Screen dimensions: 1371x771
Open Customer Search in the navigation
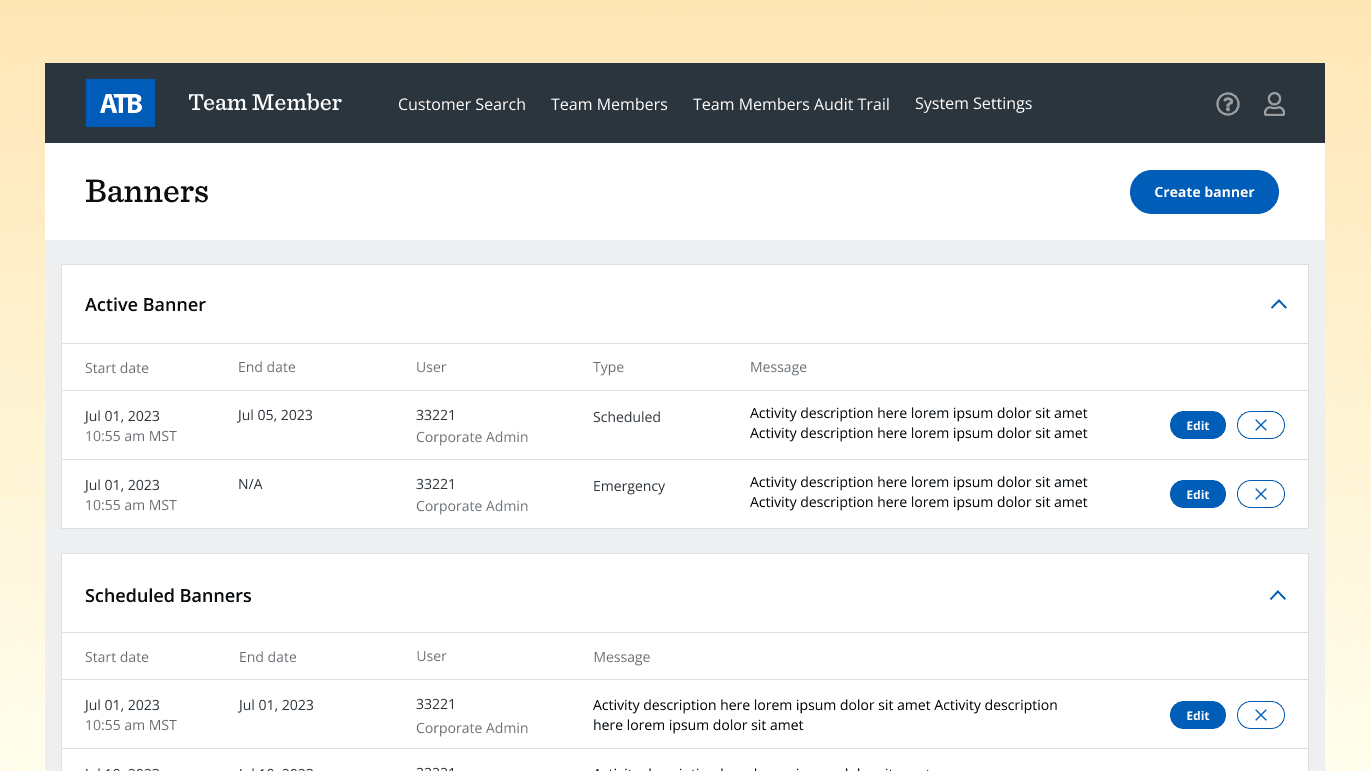click(x=462, y=104)
